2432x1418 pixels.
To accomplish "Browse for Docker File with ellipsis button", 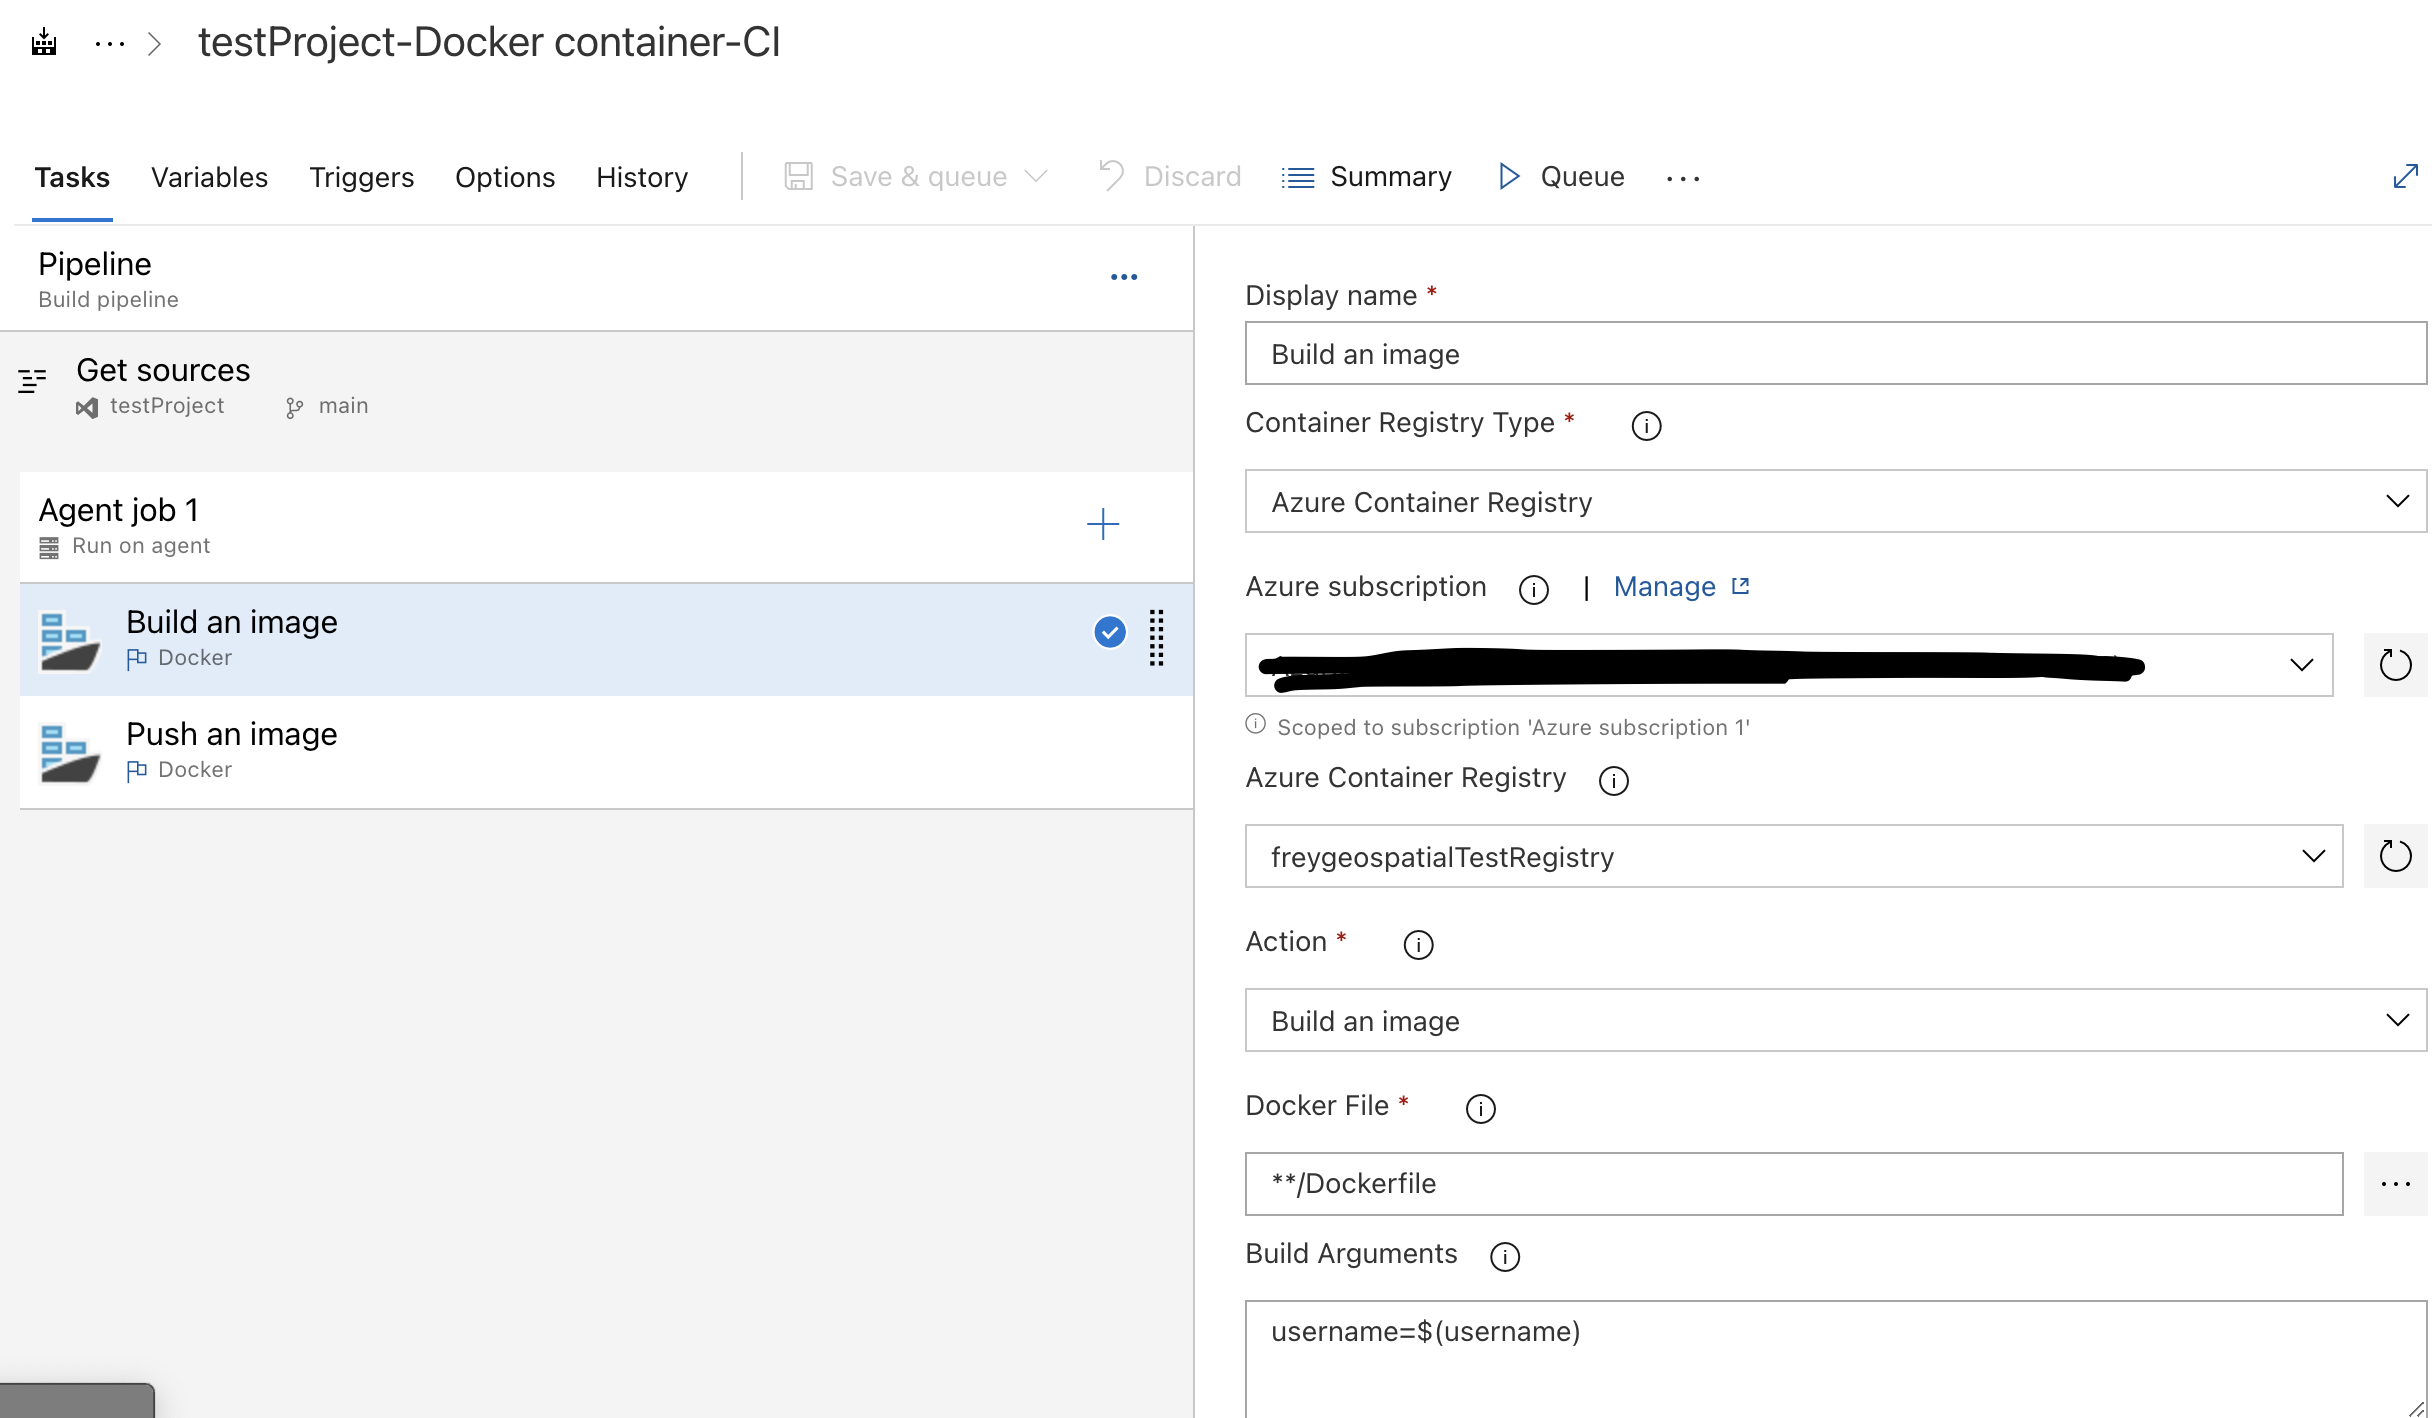I will 2395,1184.
